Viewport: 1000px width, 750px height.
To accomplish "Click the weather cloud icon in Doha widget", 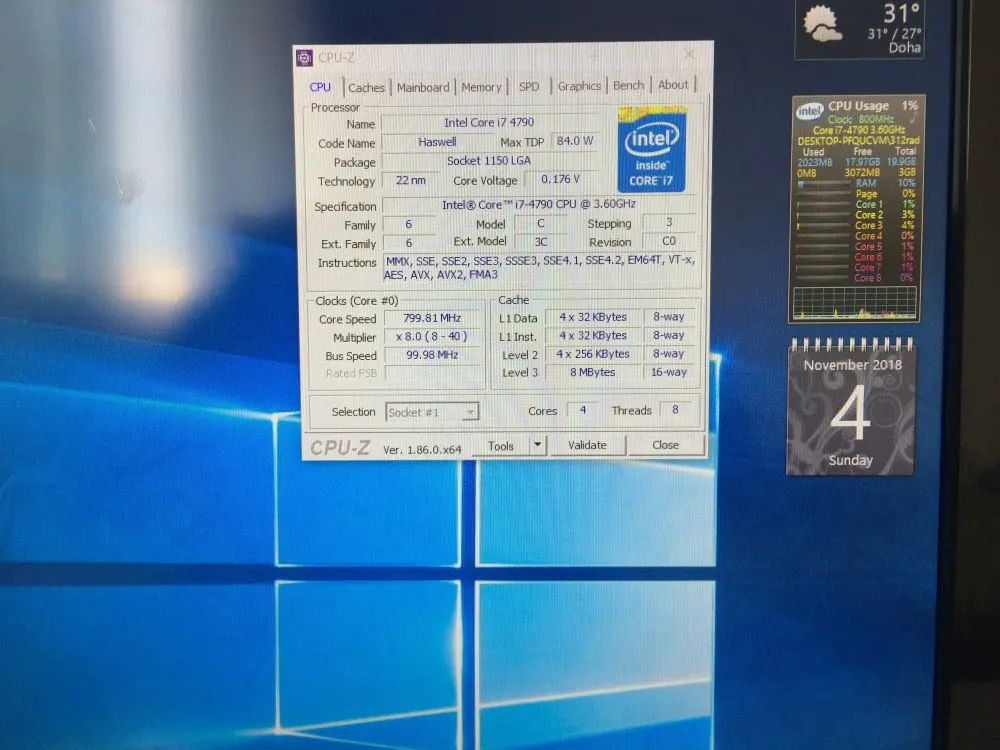I will [821, 24].
